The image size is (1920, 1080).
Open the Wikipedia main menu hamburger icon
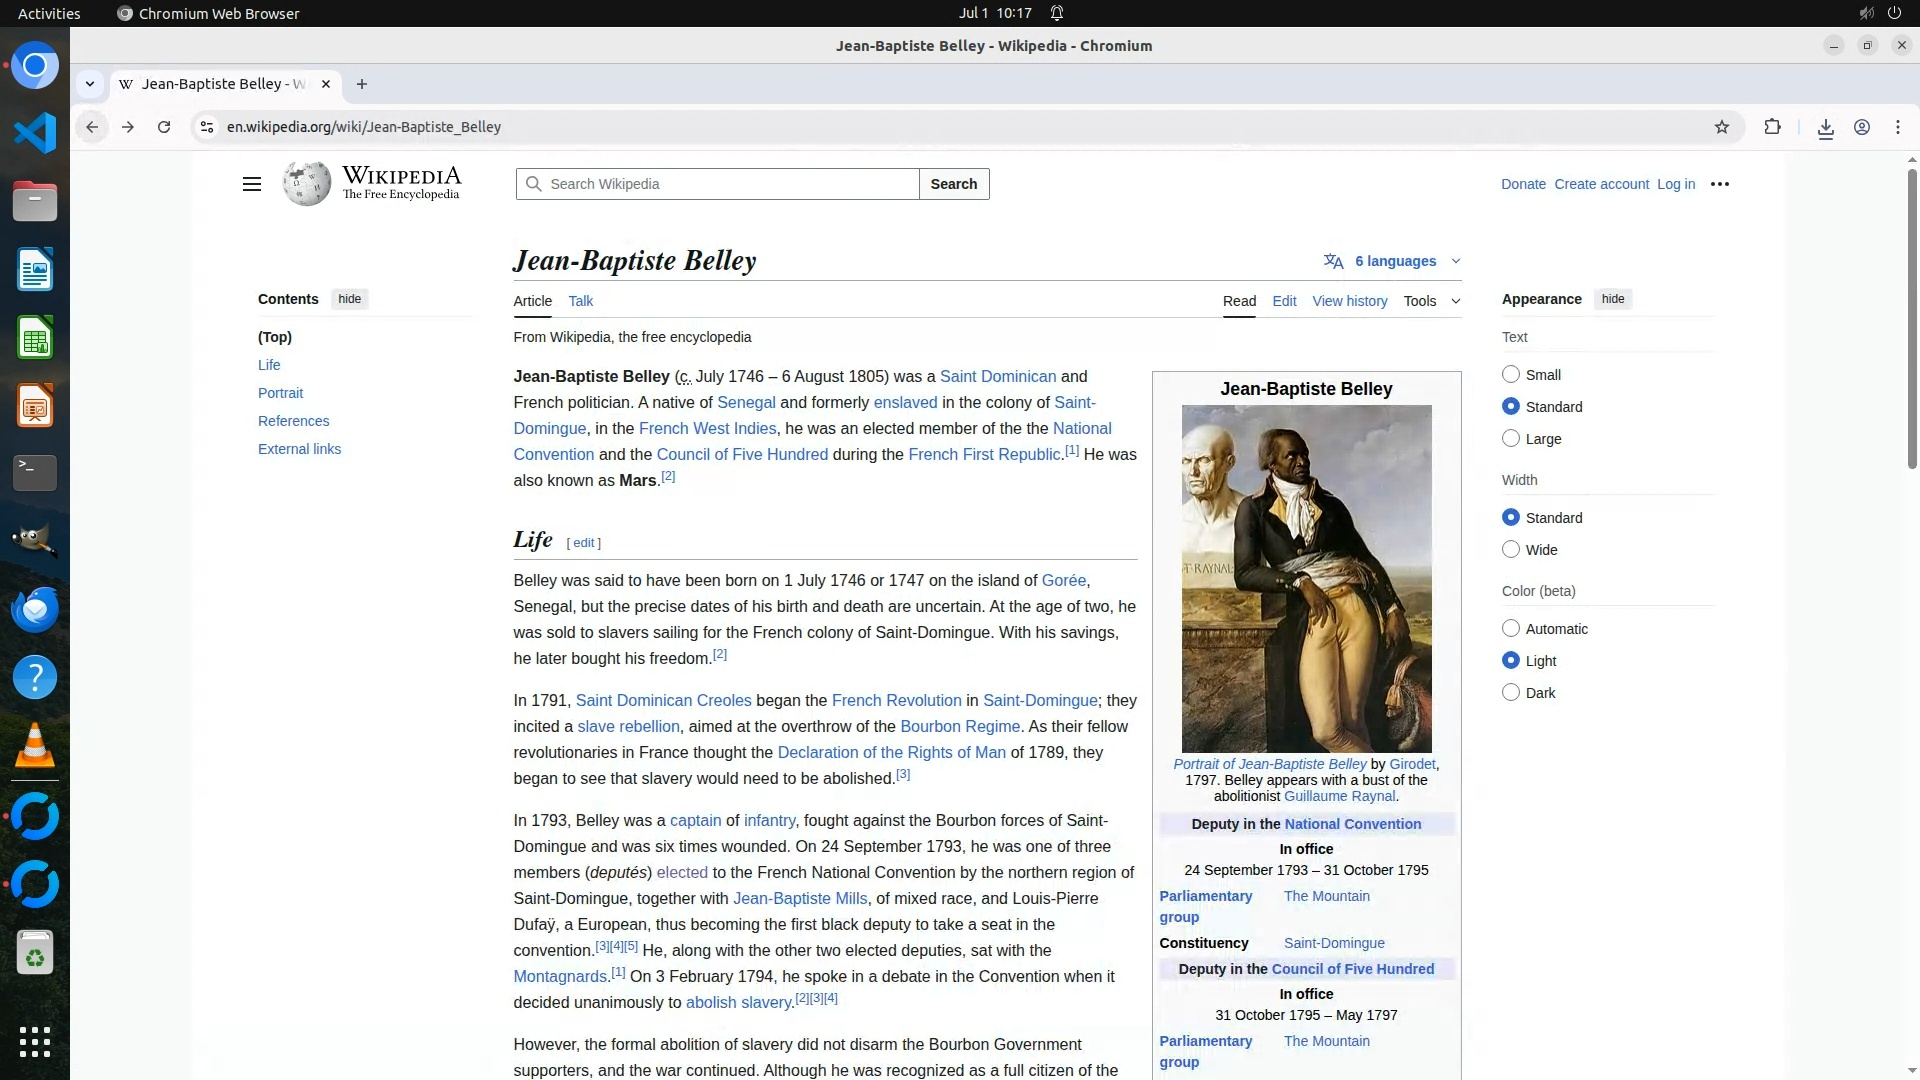252,184
